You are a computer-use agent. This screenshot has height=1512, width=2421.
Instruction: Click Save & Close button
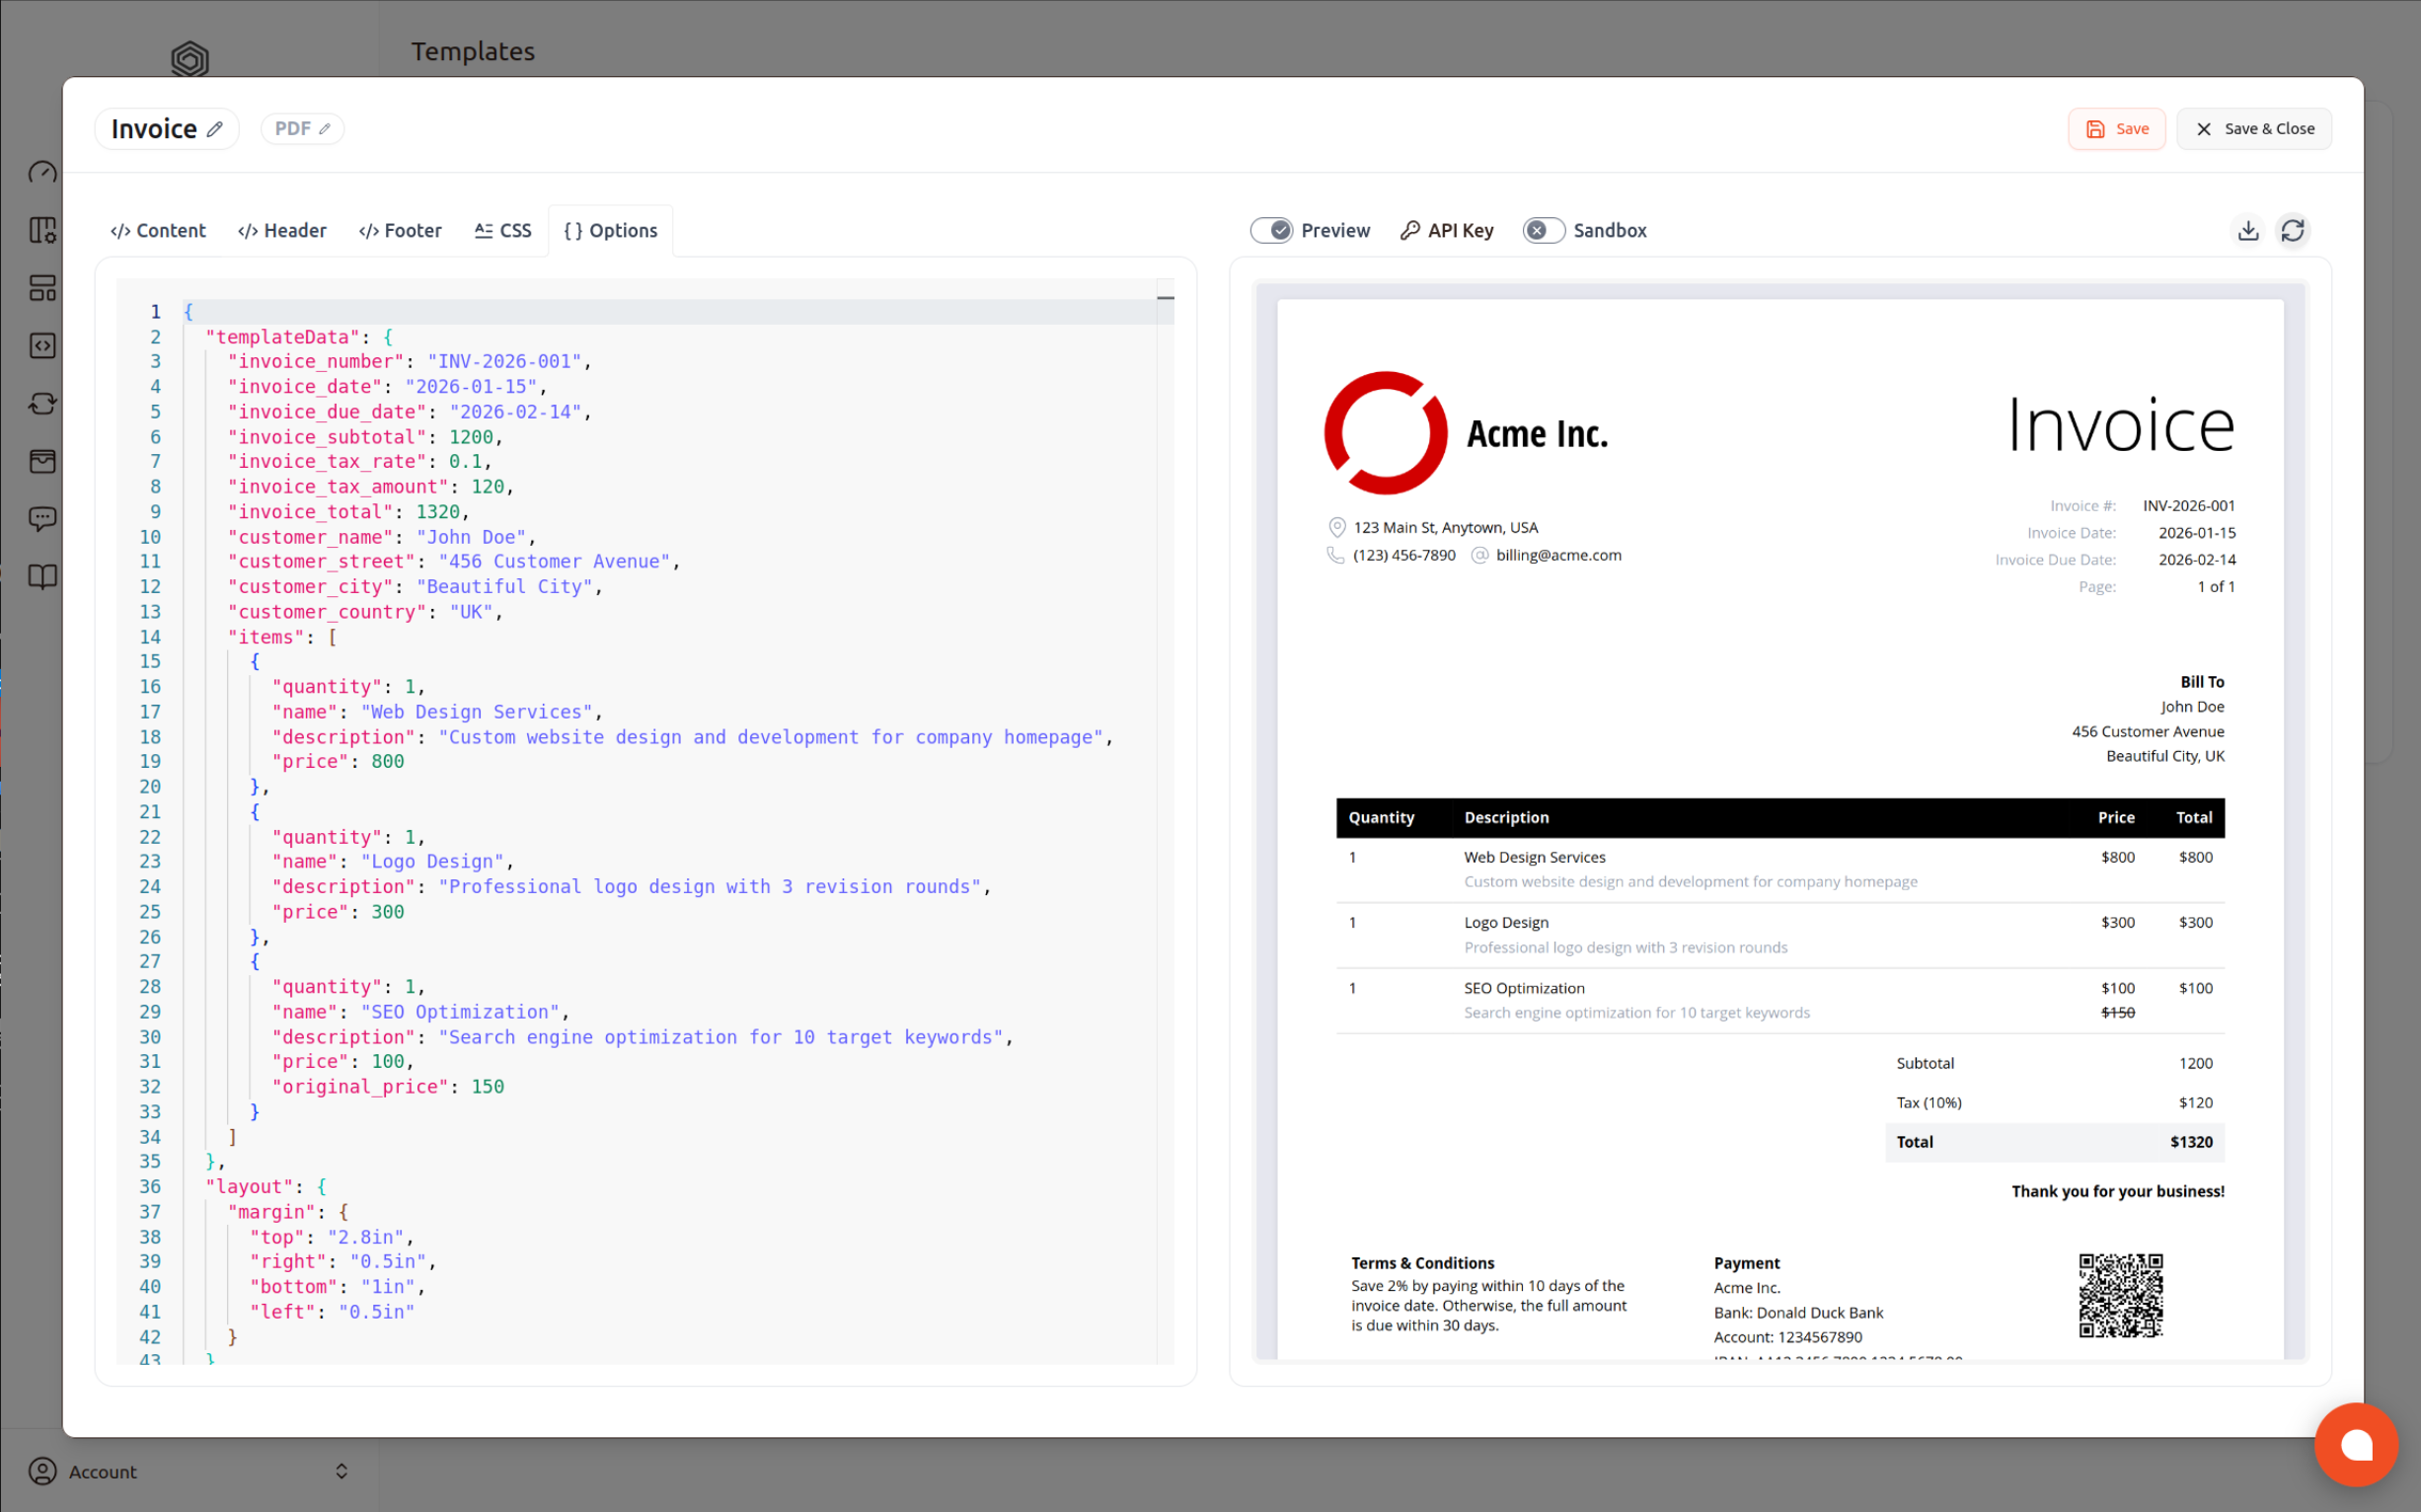click(2254, 129)
